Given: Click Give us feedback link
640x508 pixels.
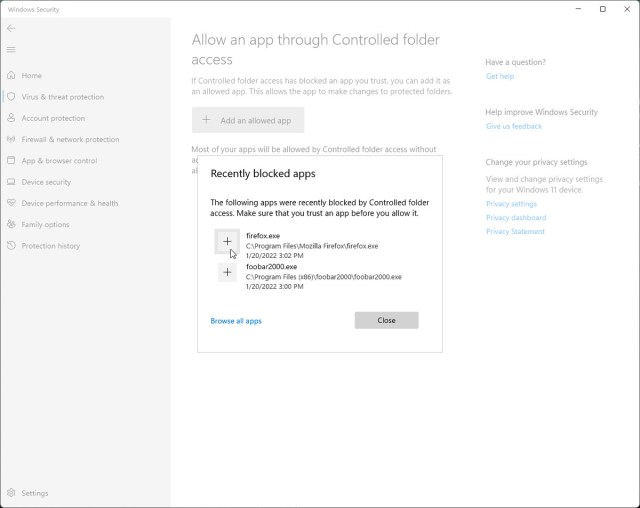Looking at the screenshot, I should click(514, 126).
